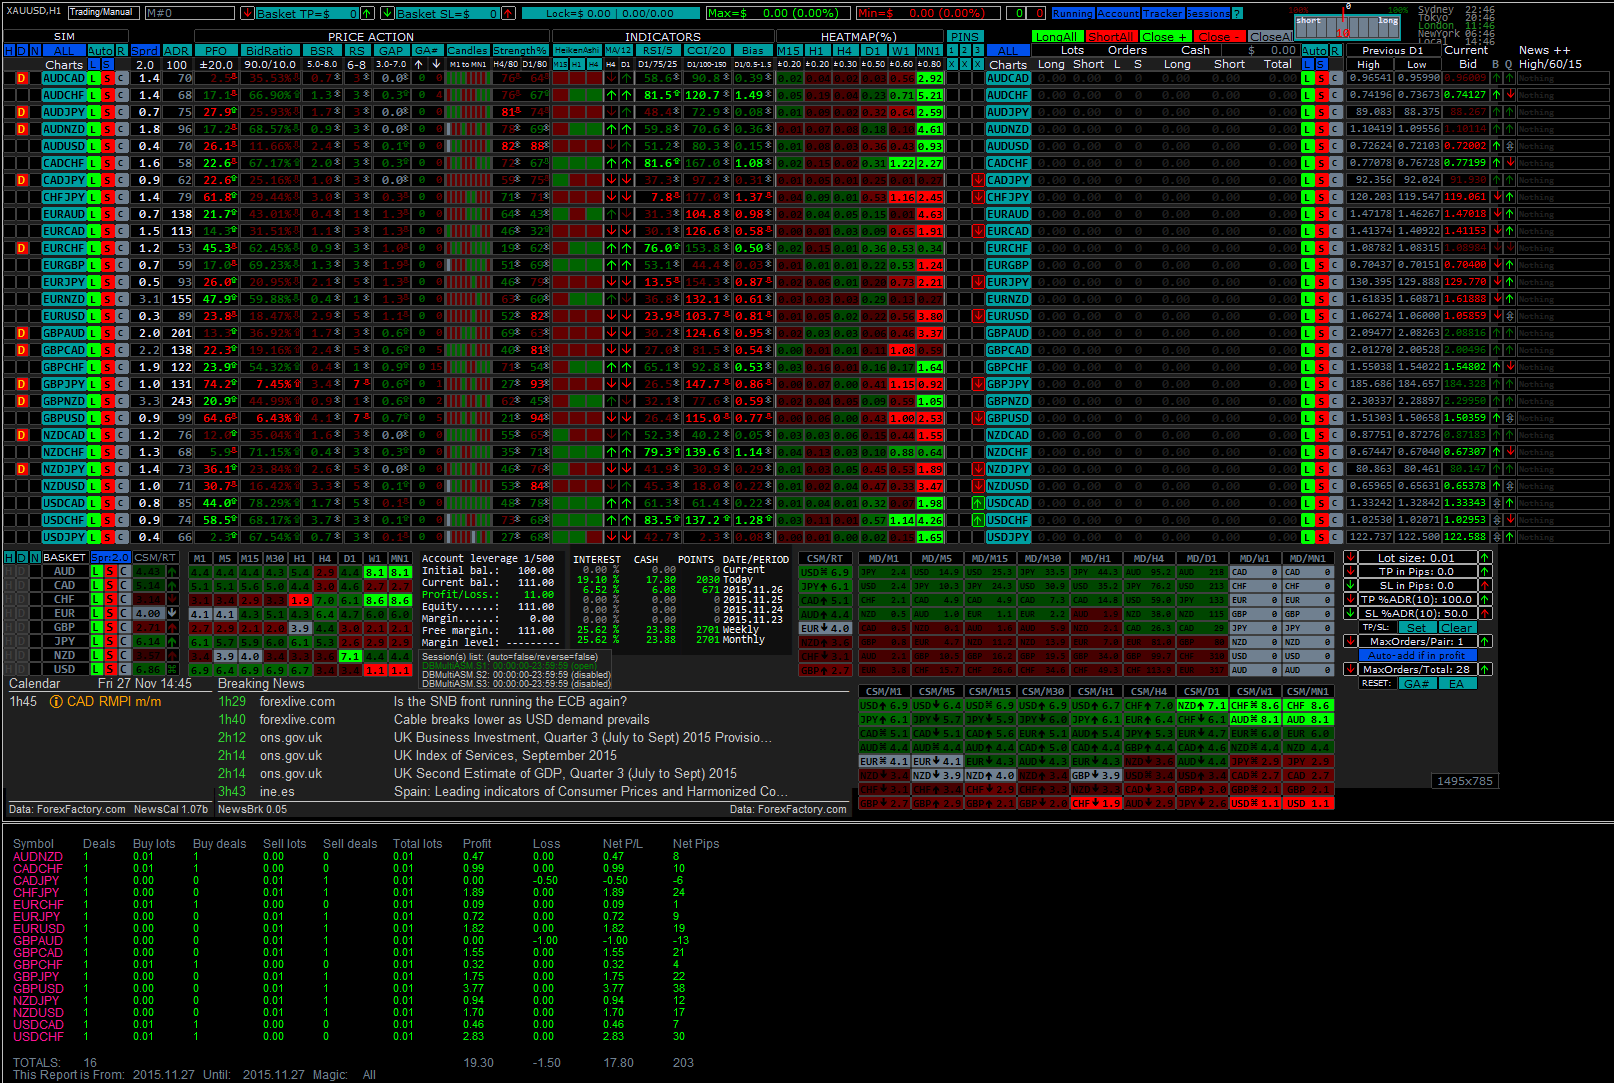The width and height of the screenshot is (1614, 1083).
Task: Open headline 'Is the SNB front running the ECB again?'
Action: coord(510,702)
